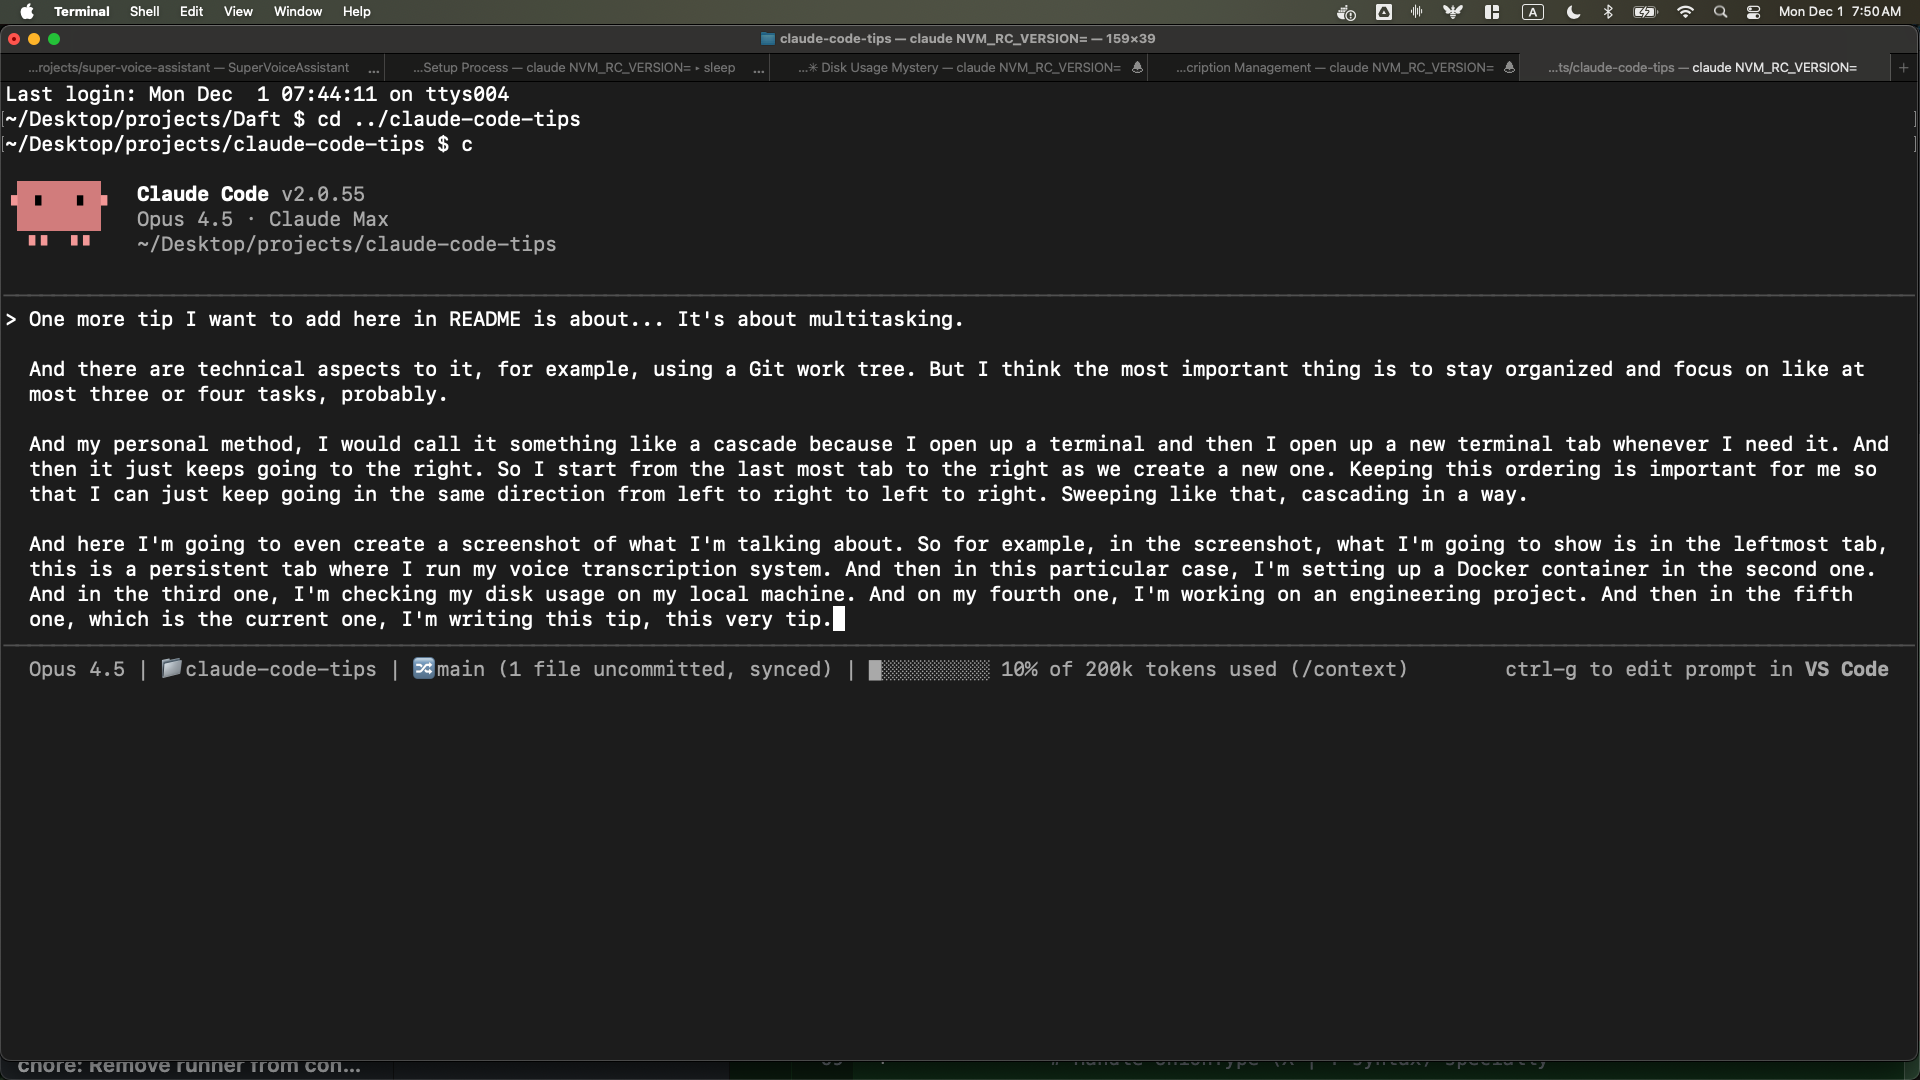Image resolution: width=1920 pixels, height=1080 pixels.
Task: Click the git branch icon next to main
Action: click(x=424, y=670)
